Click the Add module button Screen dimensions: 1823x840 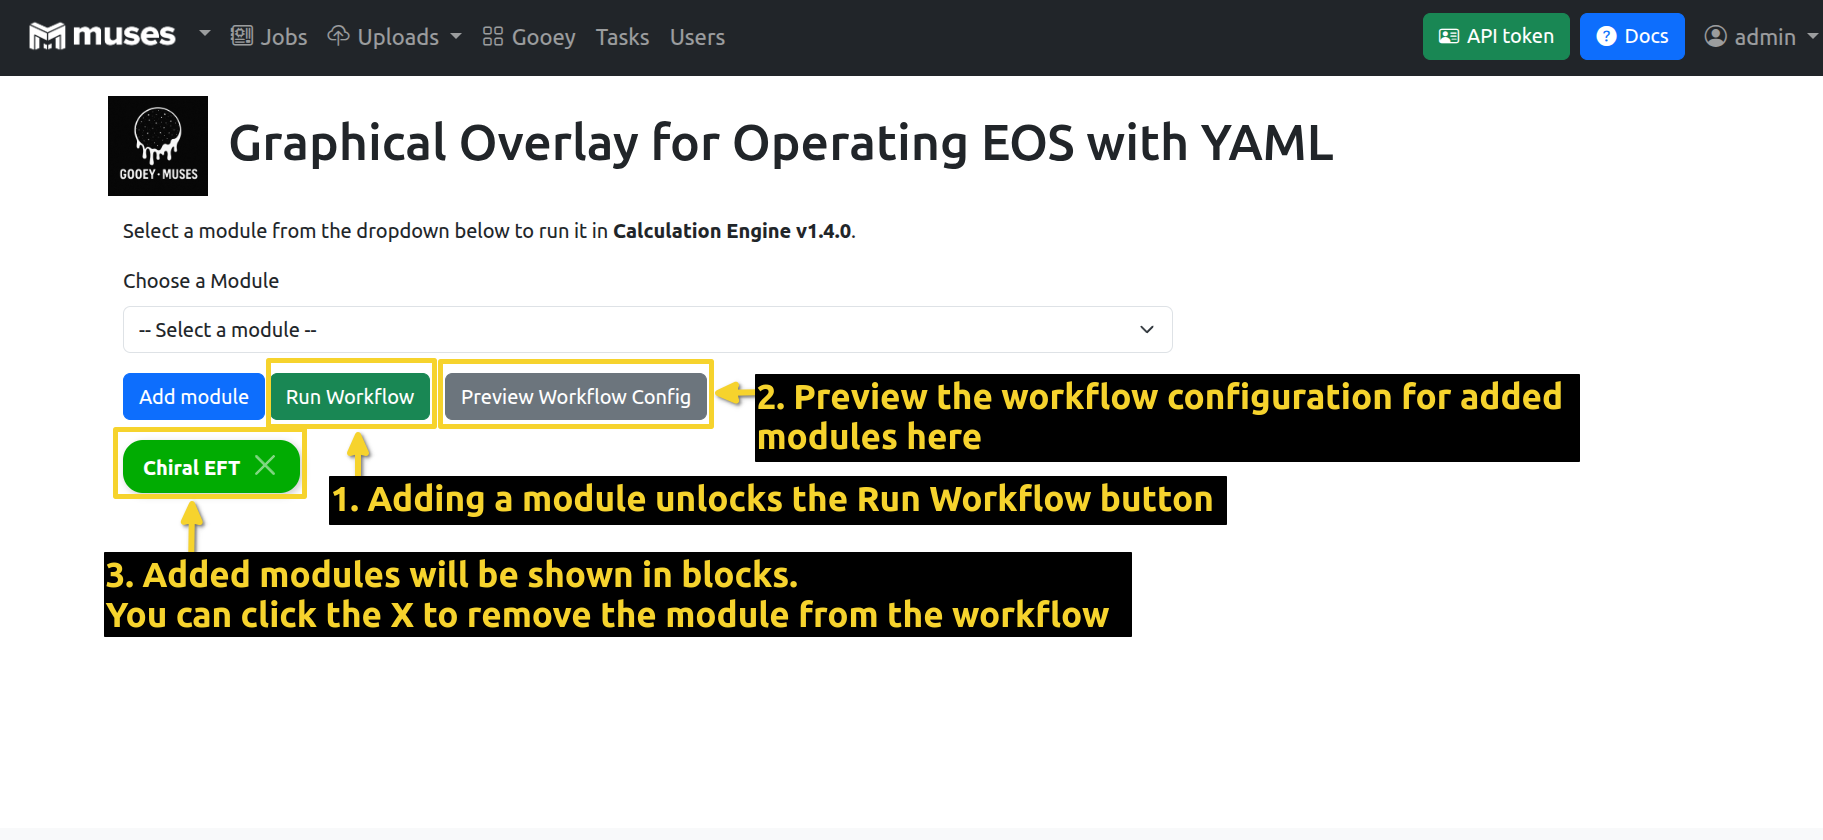coord(194,397)
